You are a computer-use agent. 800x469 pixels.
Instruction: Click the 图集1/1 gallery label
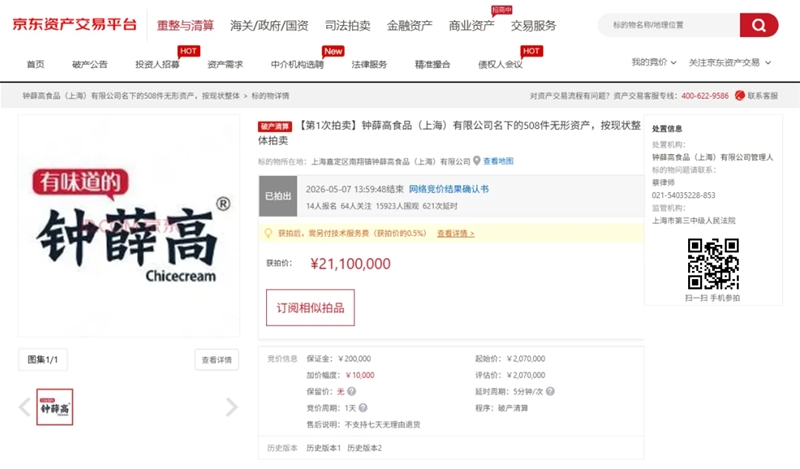(x=43, y=360)
